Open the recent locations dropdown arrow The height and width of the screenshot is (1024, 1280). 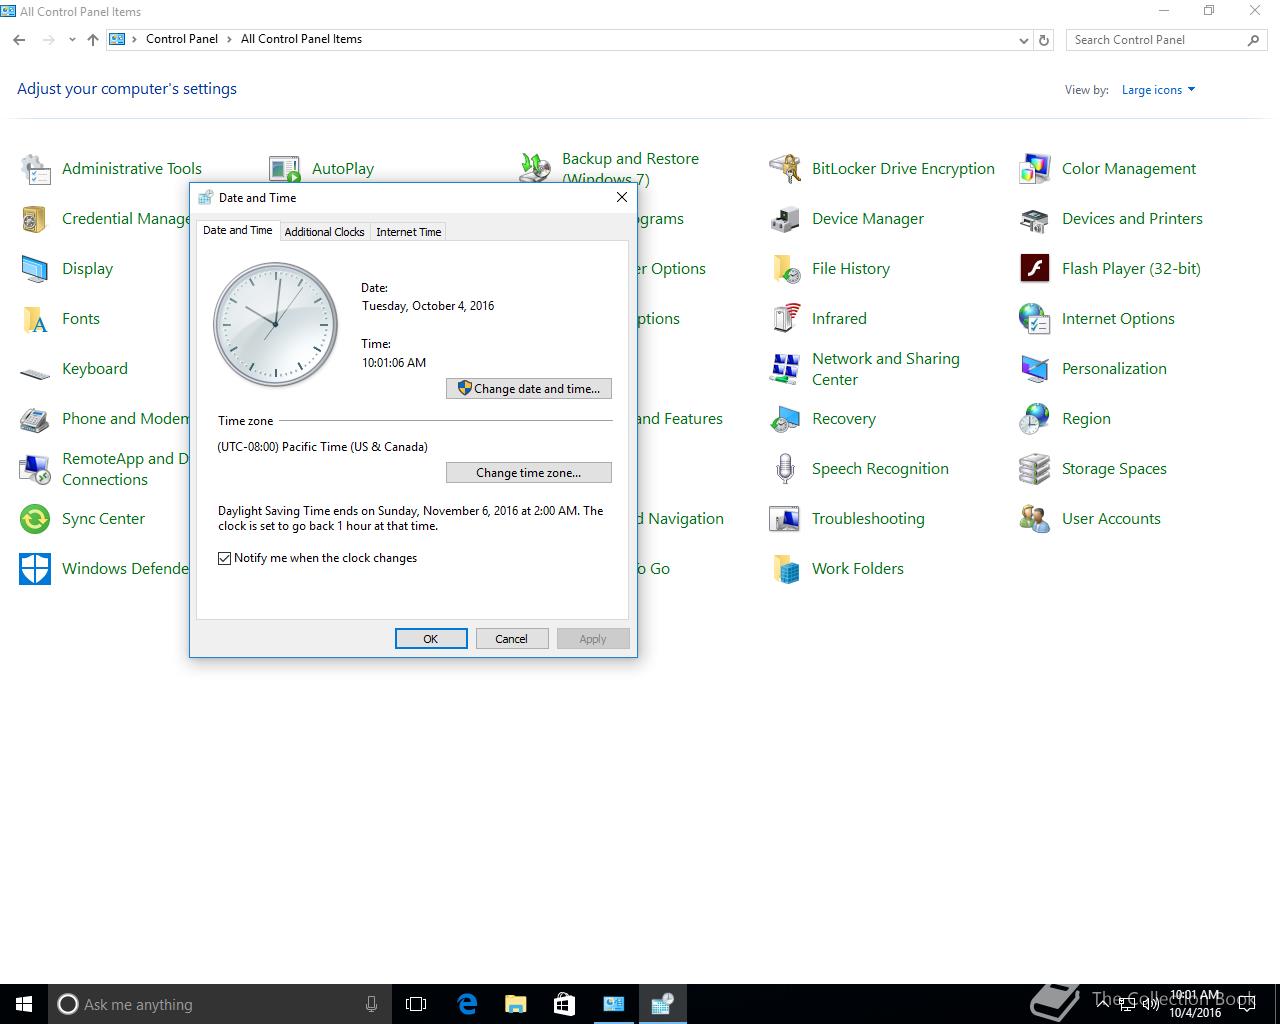coord(72,40)
